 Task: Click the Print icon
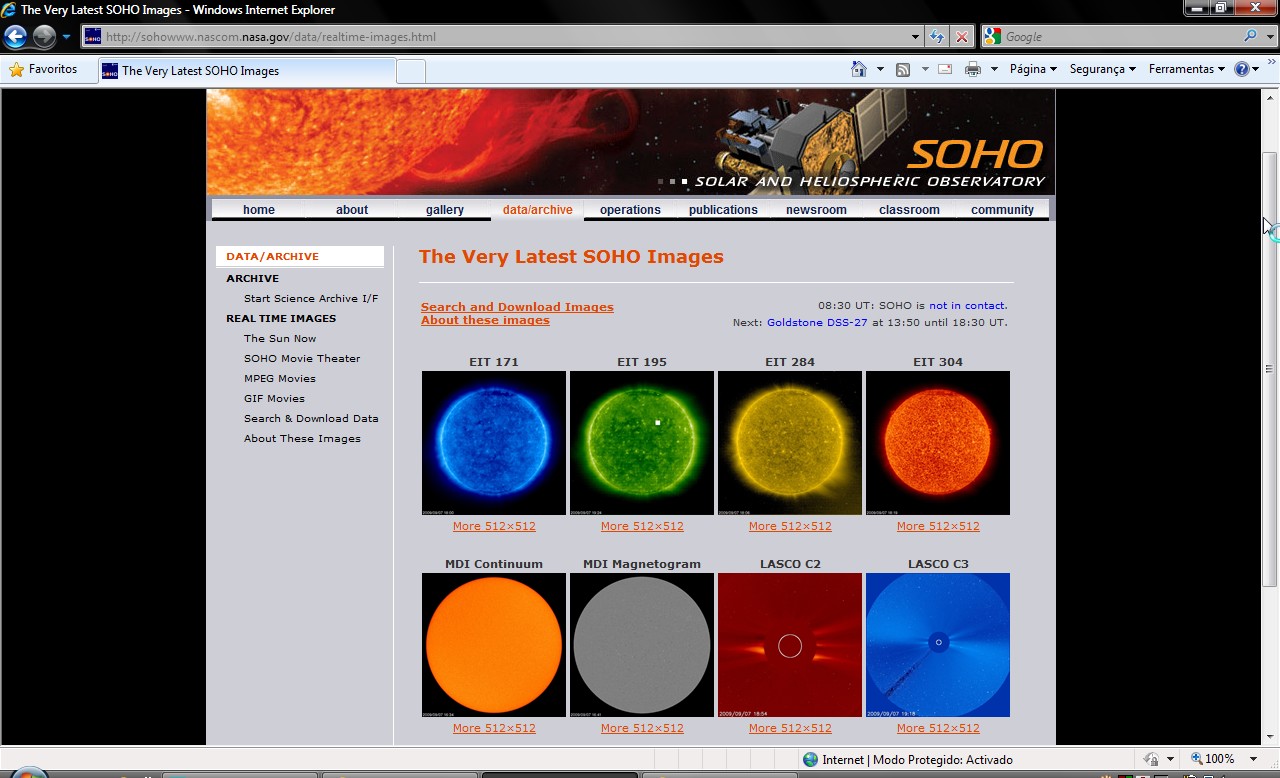(x=972, y=69)
